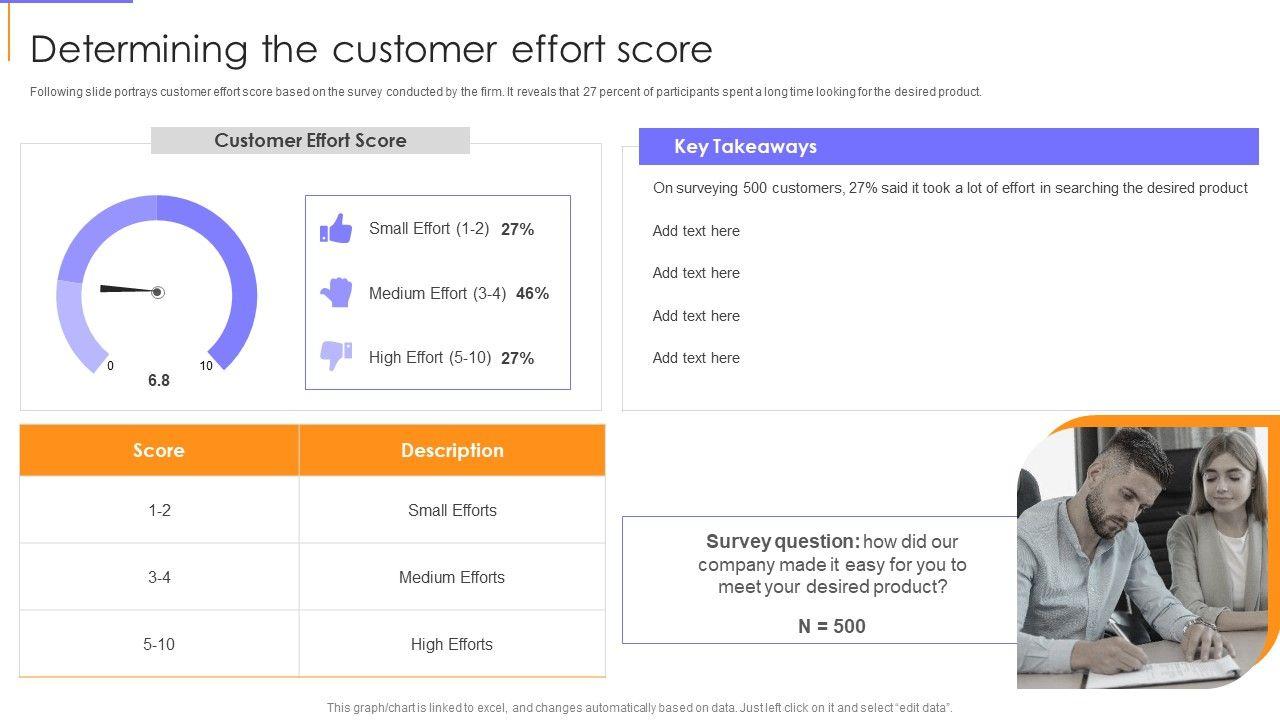Click the 6.8 gauge score value

pyautogui.click(x=159, y=381)
